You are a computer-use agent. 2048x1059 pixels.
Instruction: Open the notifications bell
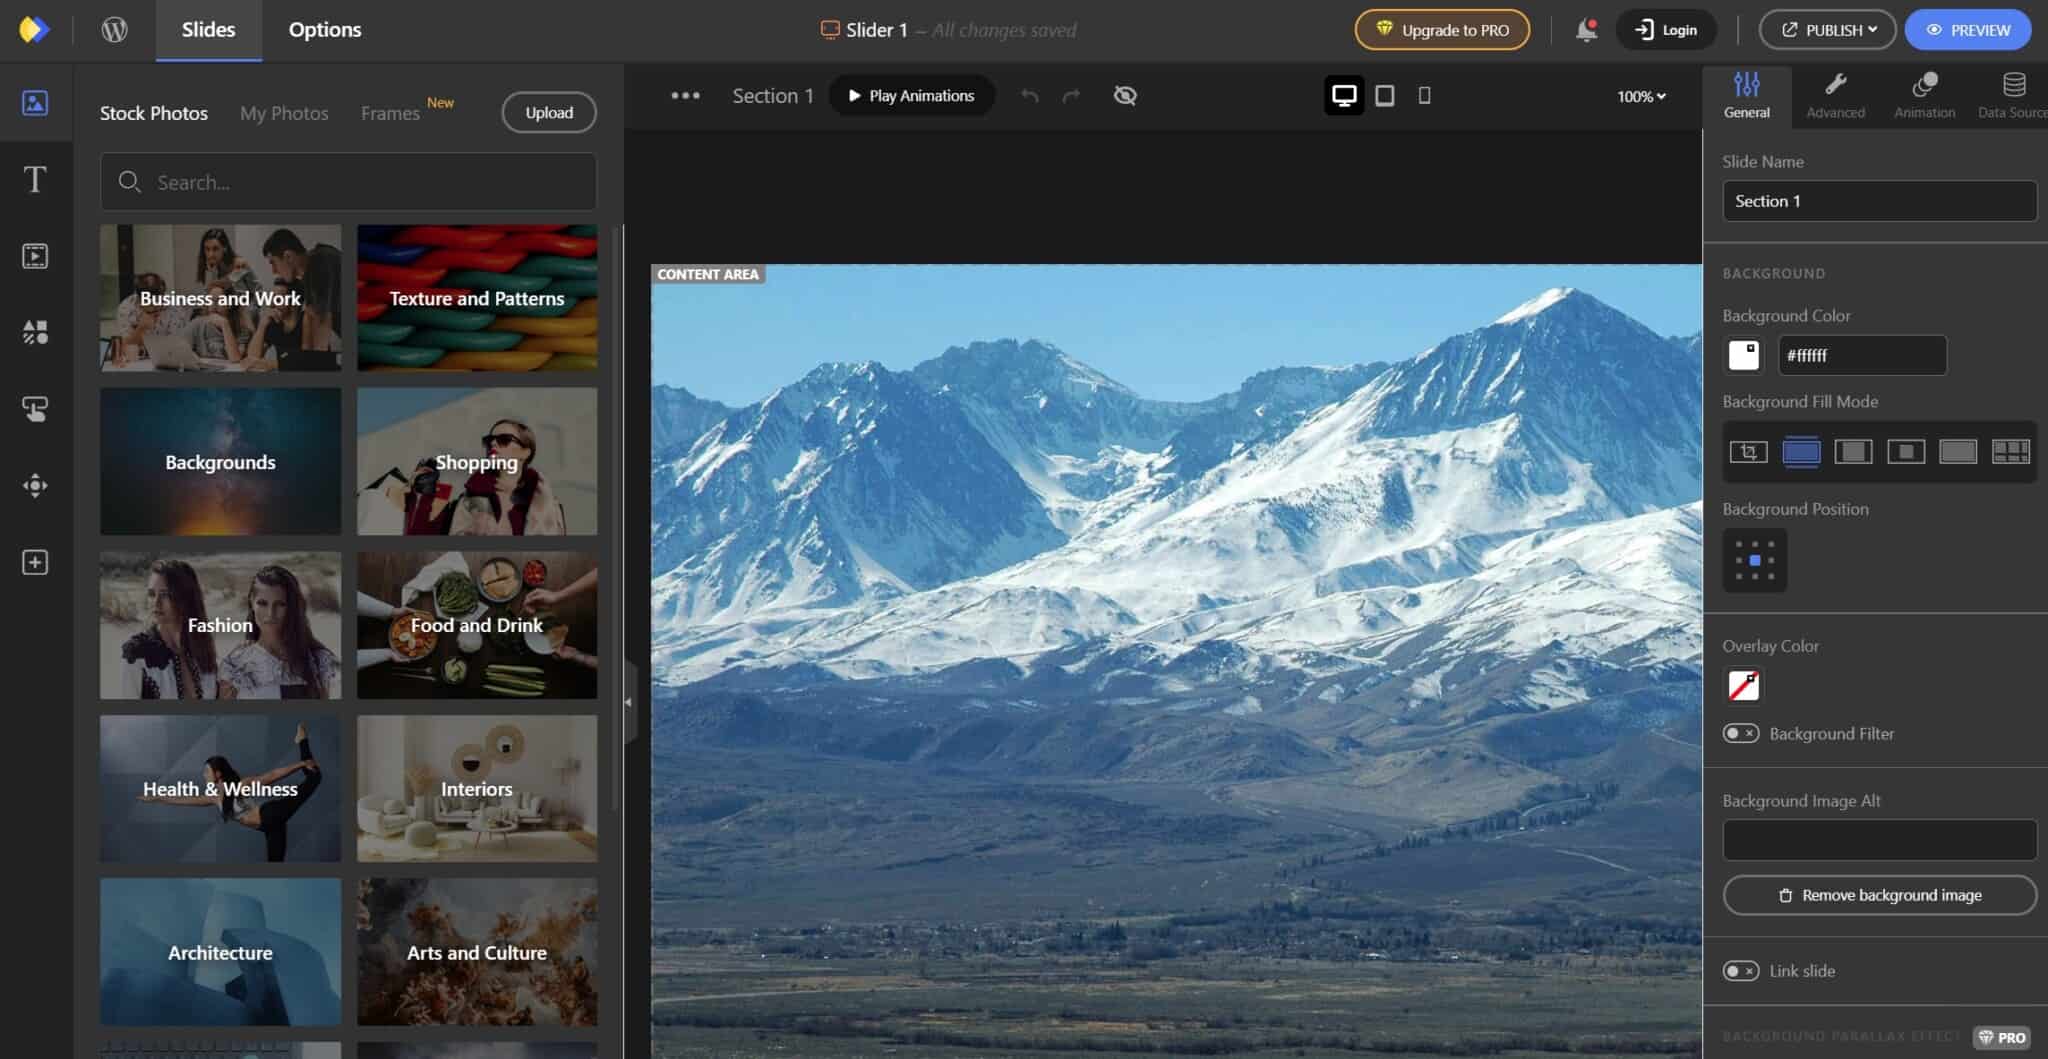tap(1586, 30)
